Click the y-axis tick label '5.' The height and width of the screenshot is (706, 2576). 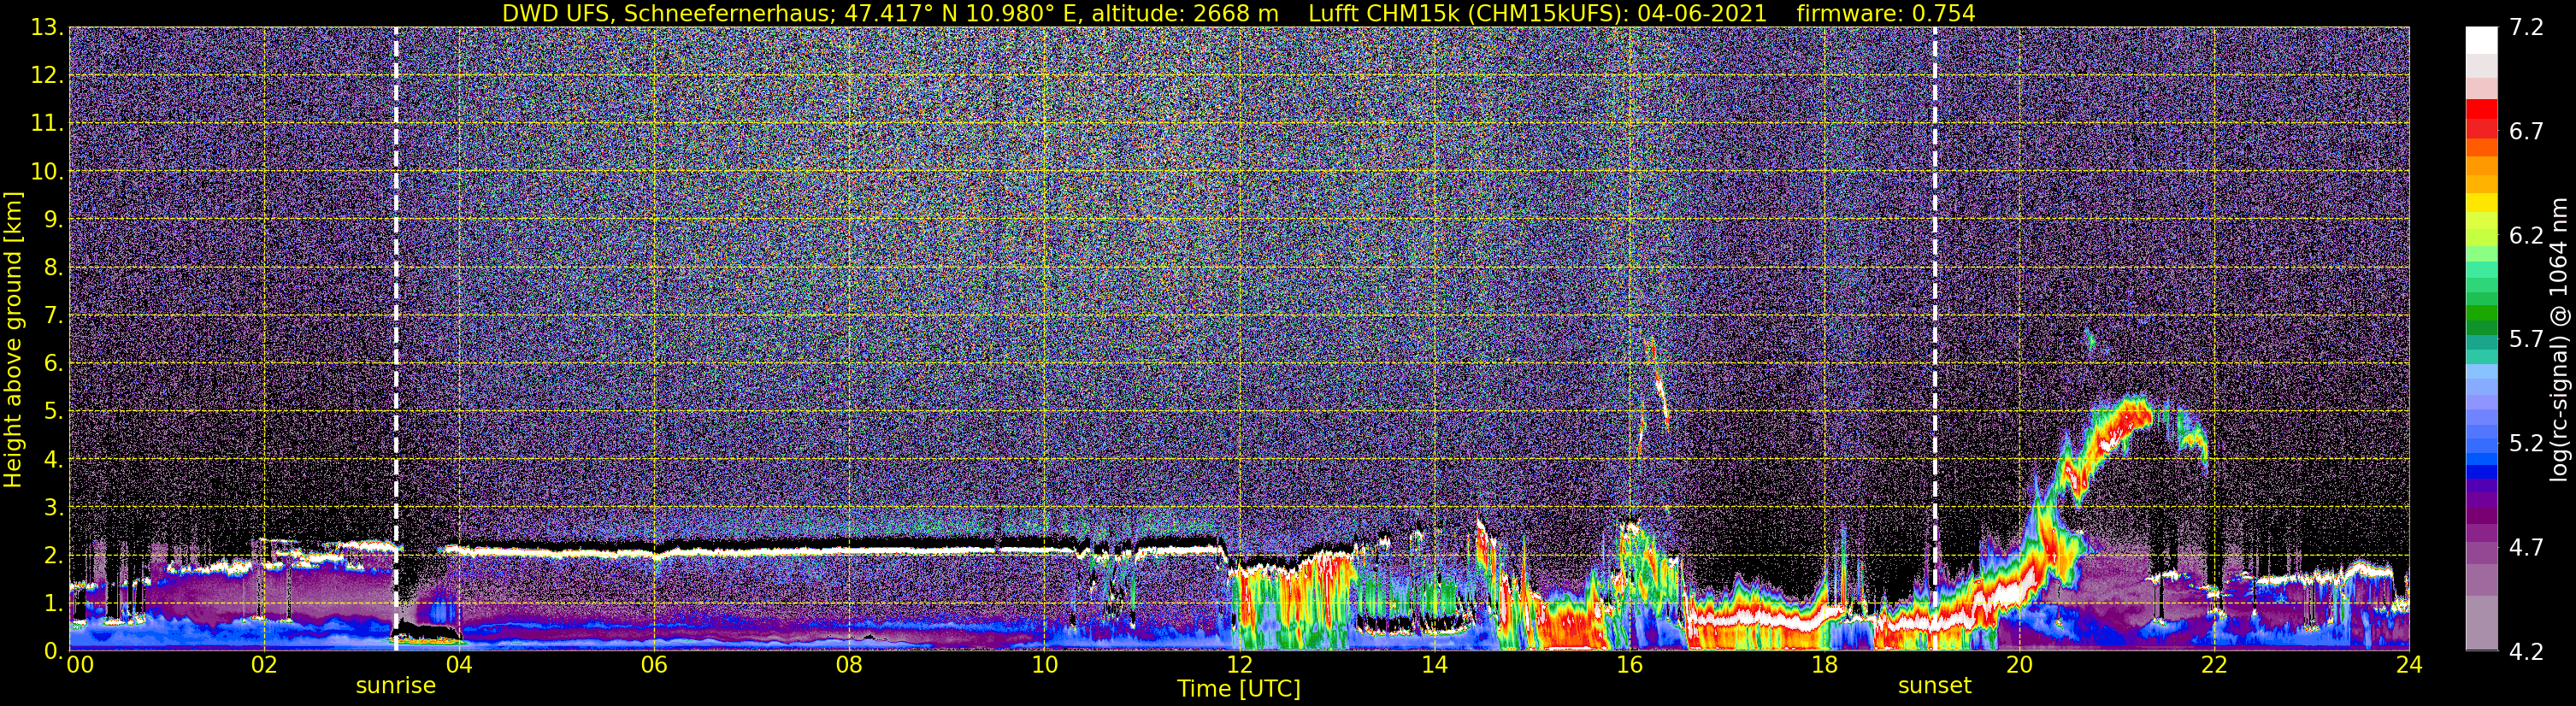point(53,411)
